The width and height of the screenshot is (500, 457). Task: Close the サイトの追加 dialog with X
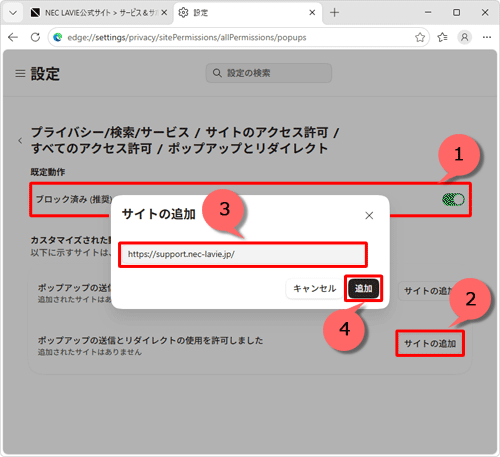coord(369,216)
